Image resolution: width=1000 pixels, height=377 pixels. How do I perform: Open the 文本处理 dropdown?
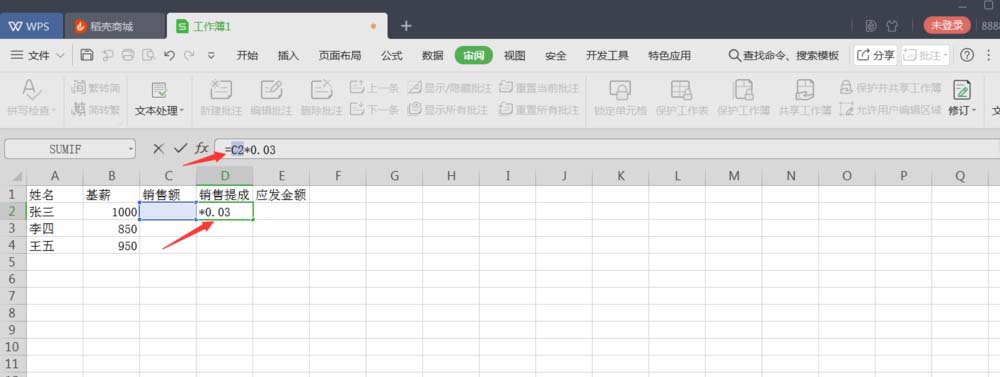click(x=159, y=110)
